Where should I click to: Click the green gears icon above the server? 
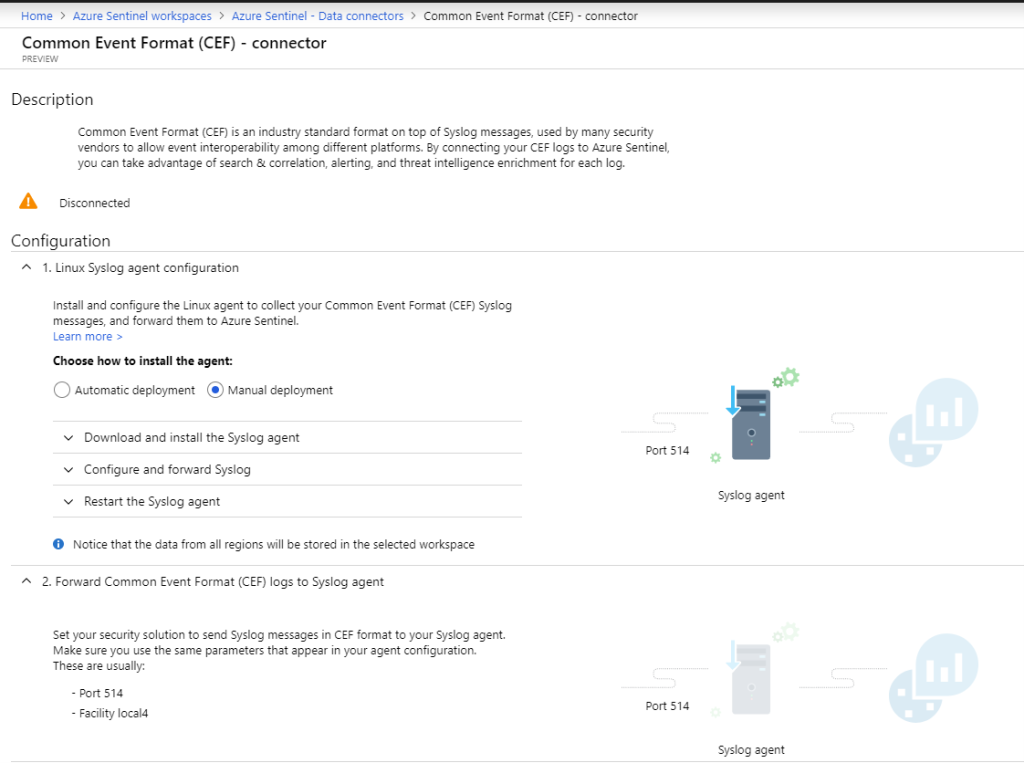click(786, 378)
